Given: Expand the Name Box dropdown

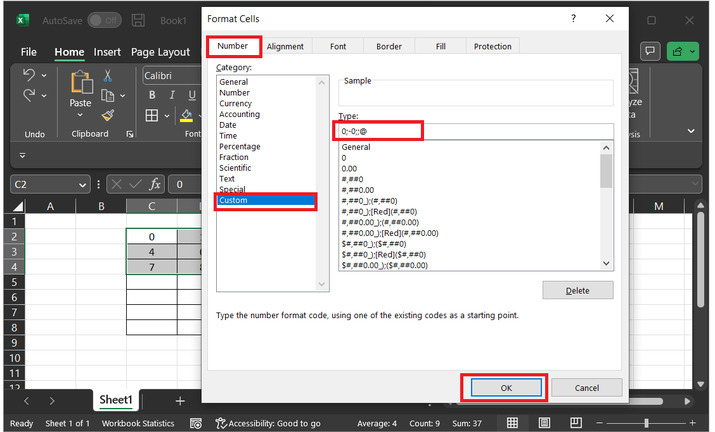Looking at the screenshot, I should [84, 184].
